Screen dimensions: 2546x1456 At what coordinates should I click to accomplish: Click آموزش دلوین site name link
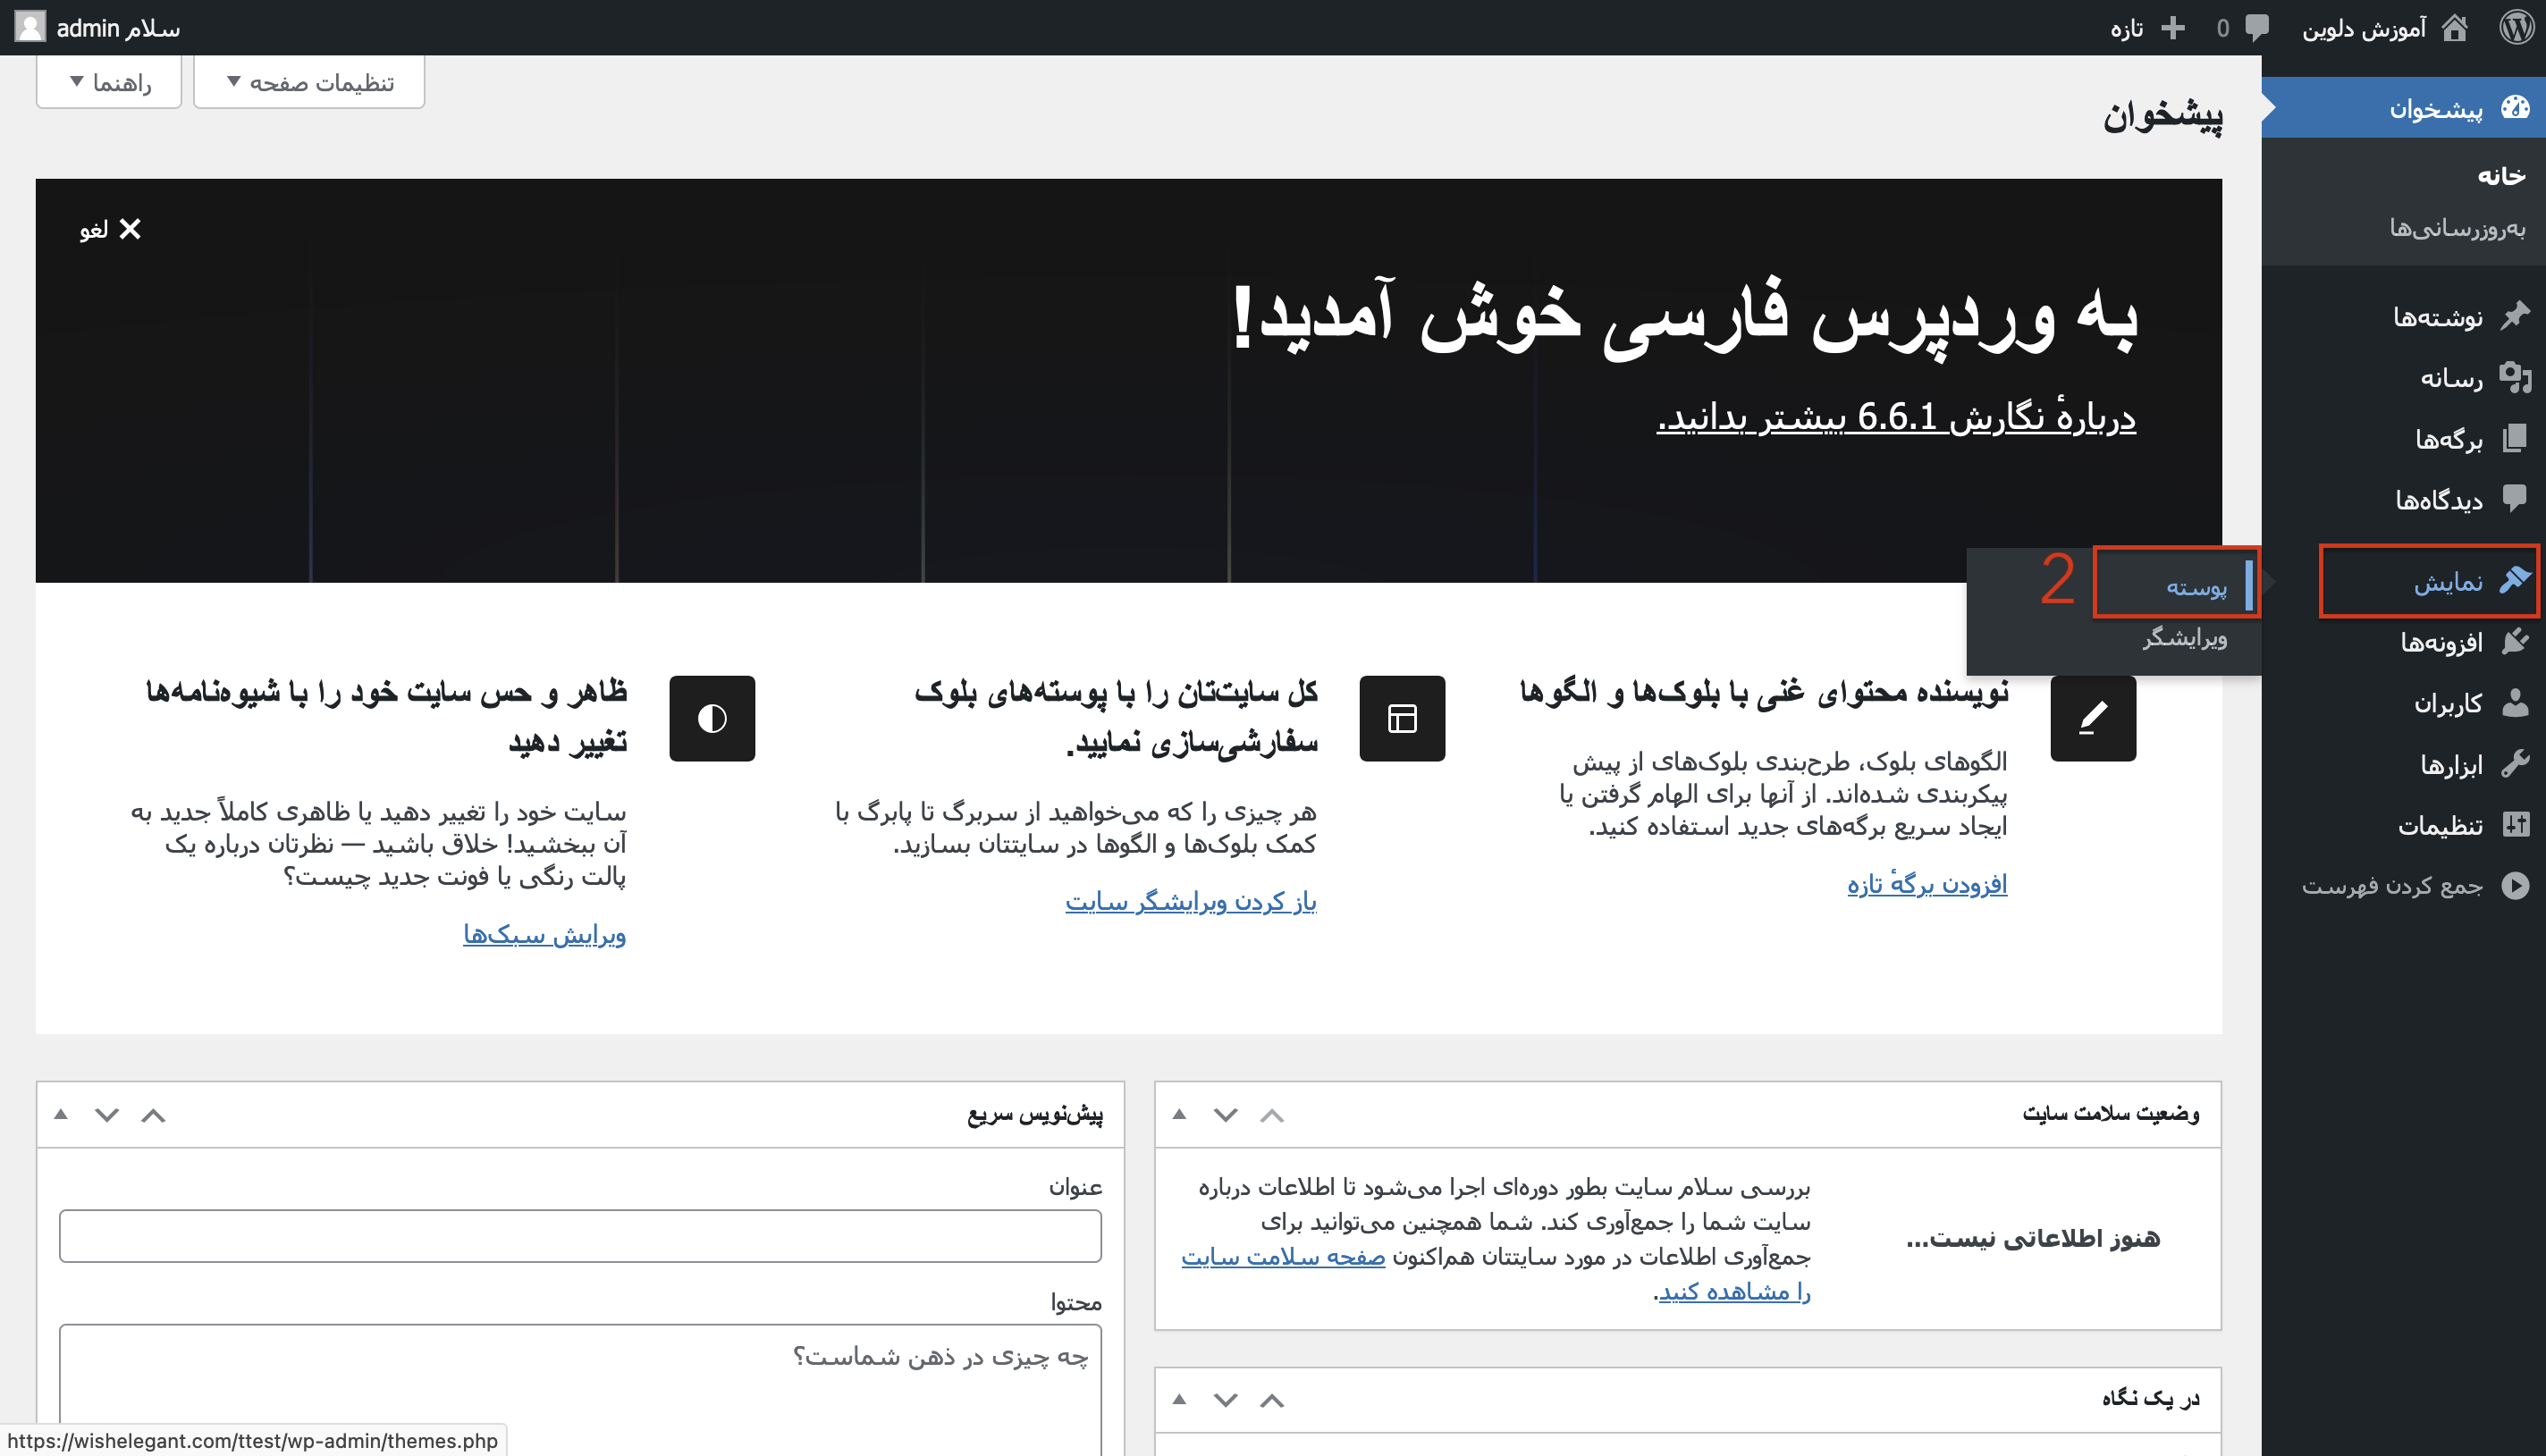click(x=2364, y=28)
